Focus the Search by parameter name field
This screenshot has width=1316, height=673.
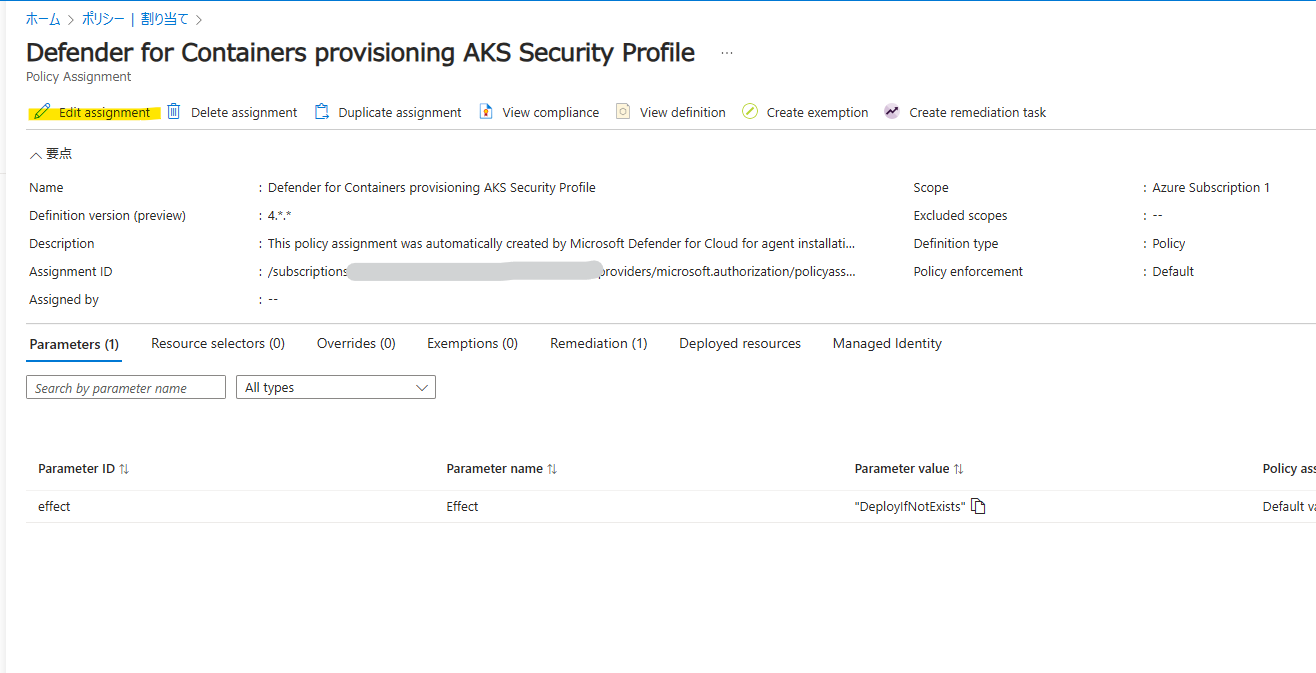(126, 387)
